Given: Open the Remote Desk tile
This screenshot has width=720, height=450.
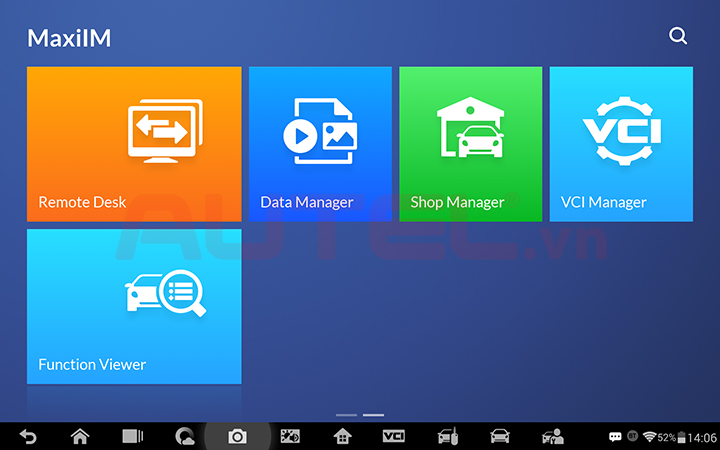Looking at the screenshot, I should [x=134, y=144].
